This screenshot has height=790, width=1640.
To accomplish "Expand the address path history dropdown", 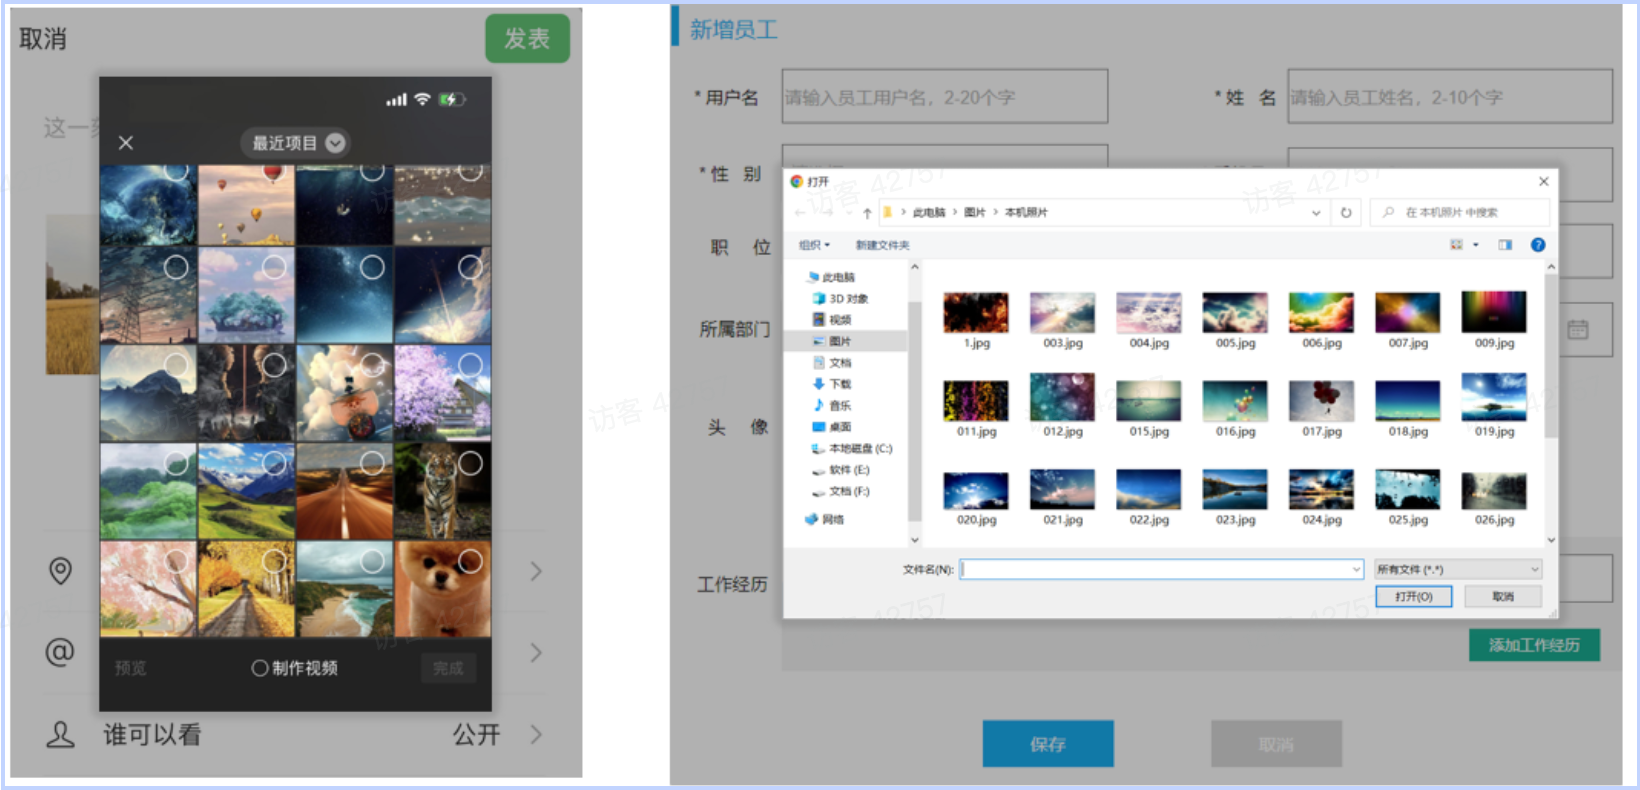I will point(1316,212).
